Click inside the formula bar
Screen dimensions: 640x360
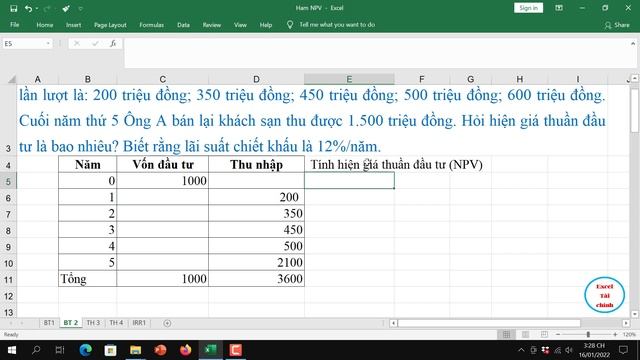376,53
